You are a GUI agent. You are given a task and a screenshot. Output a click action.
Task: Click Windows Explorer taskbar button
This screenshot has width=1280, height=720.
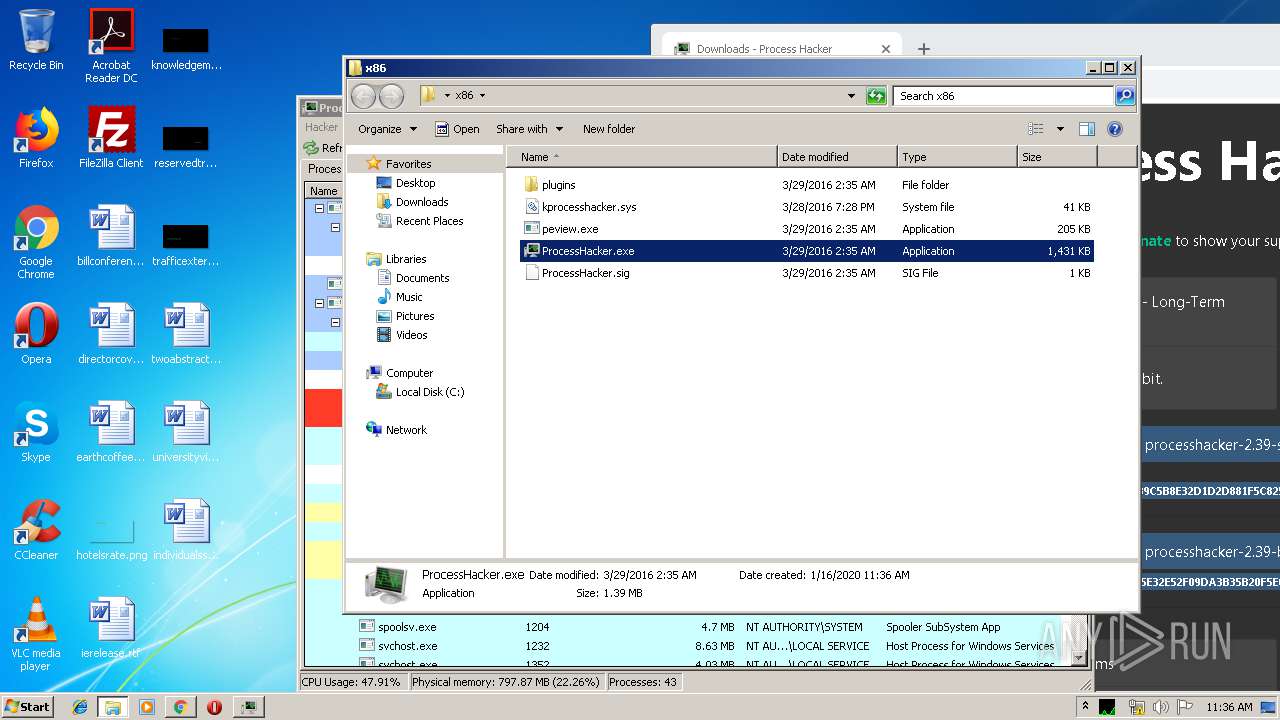(x=113, y=706)
